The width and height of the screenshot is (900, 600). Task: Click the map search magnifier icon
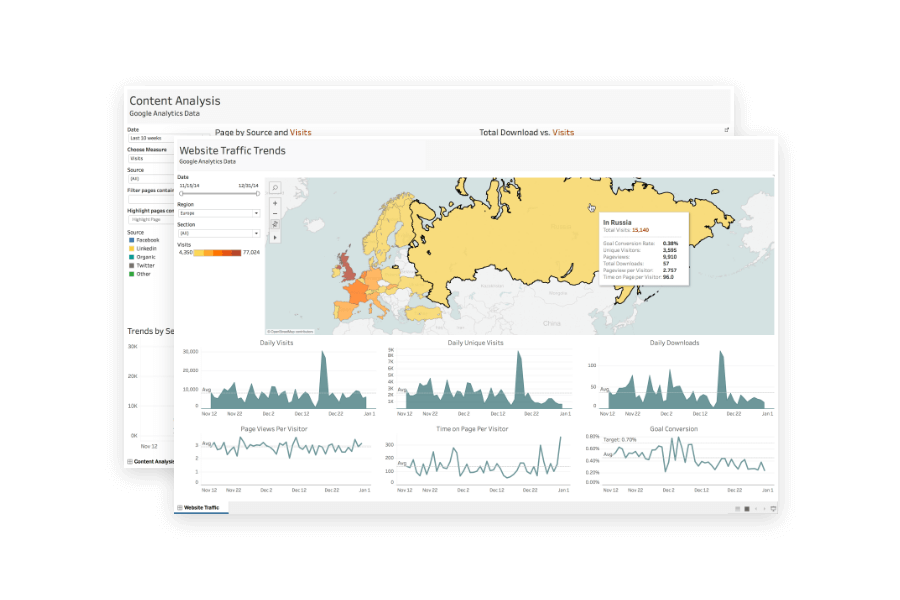[x=275, y=187]
